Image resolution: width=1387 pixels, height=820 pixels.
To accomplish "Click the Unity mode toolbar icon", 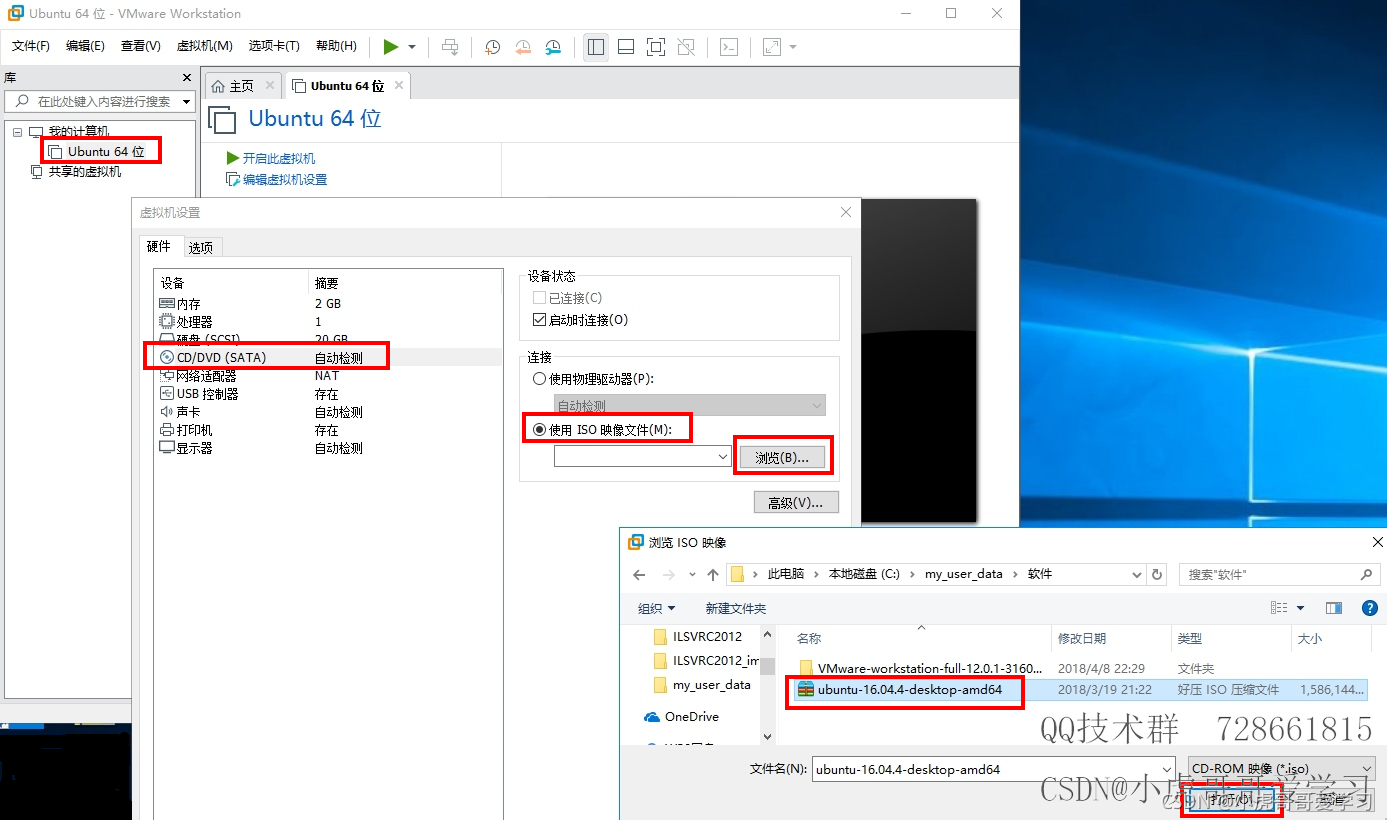I will (x=686, y=46).
